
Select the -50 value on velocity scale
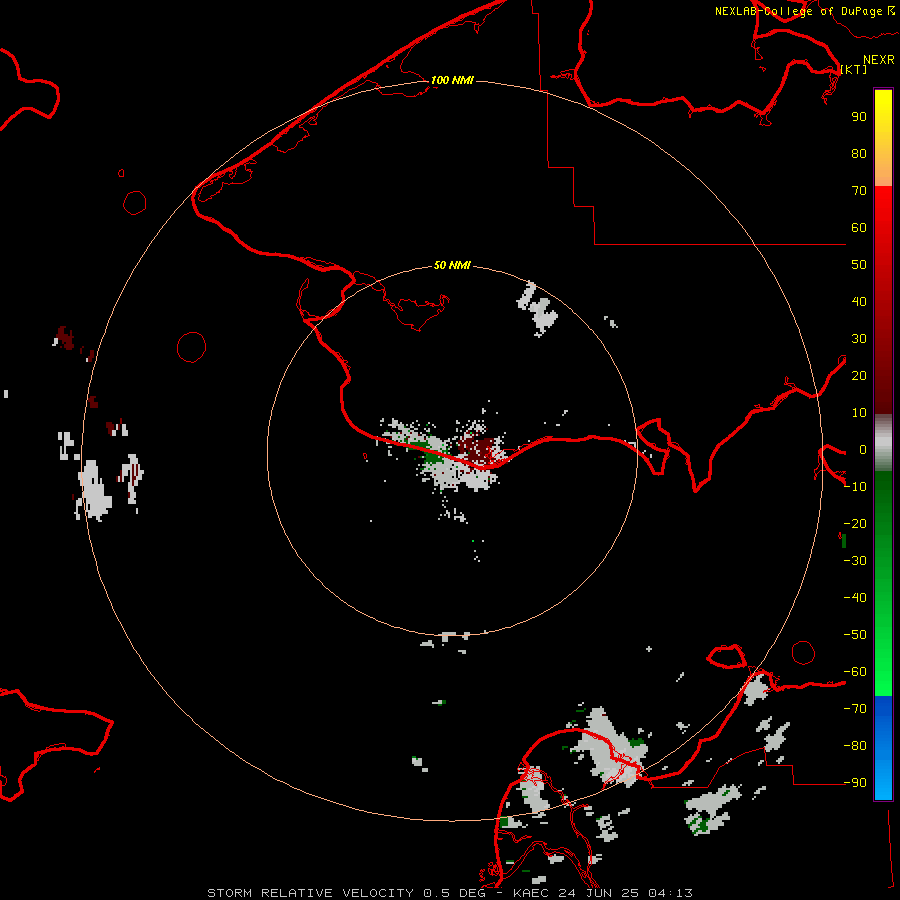(855, 635)
